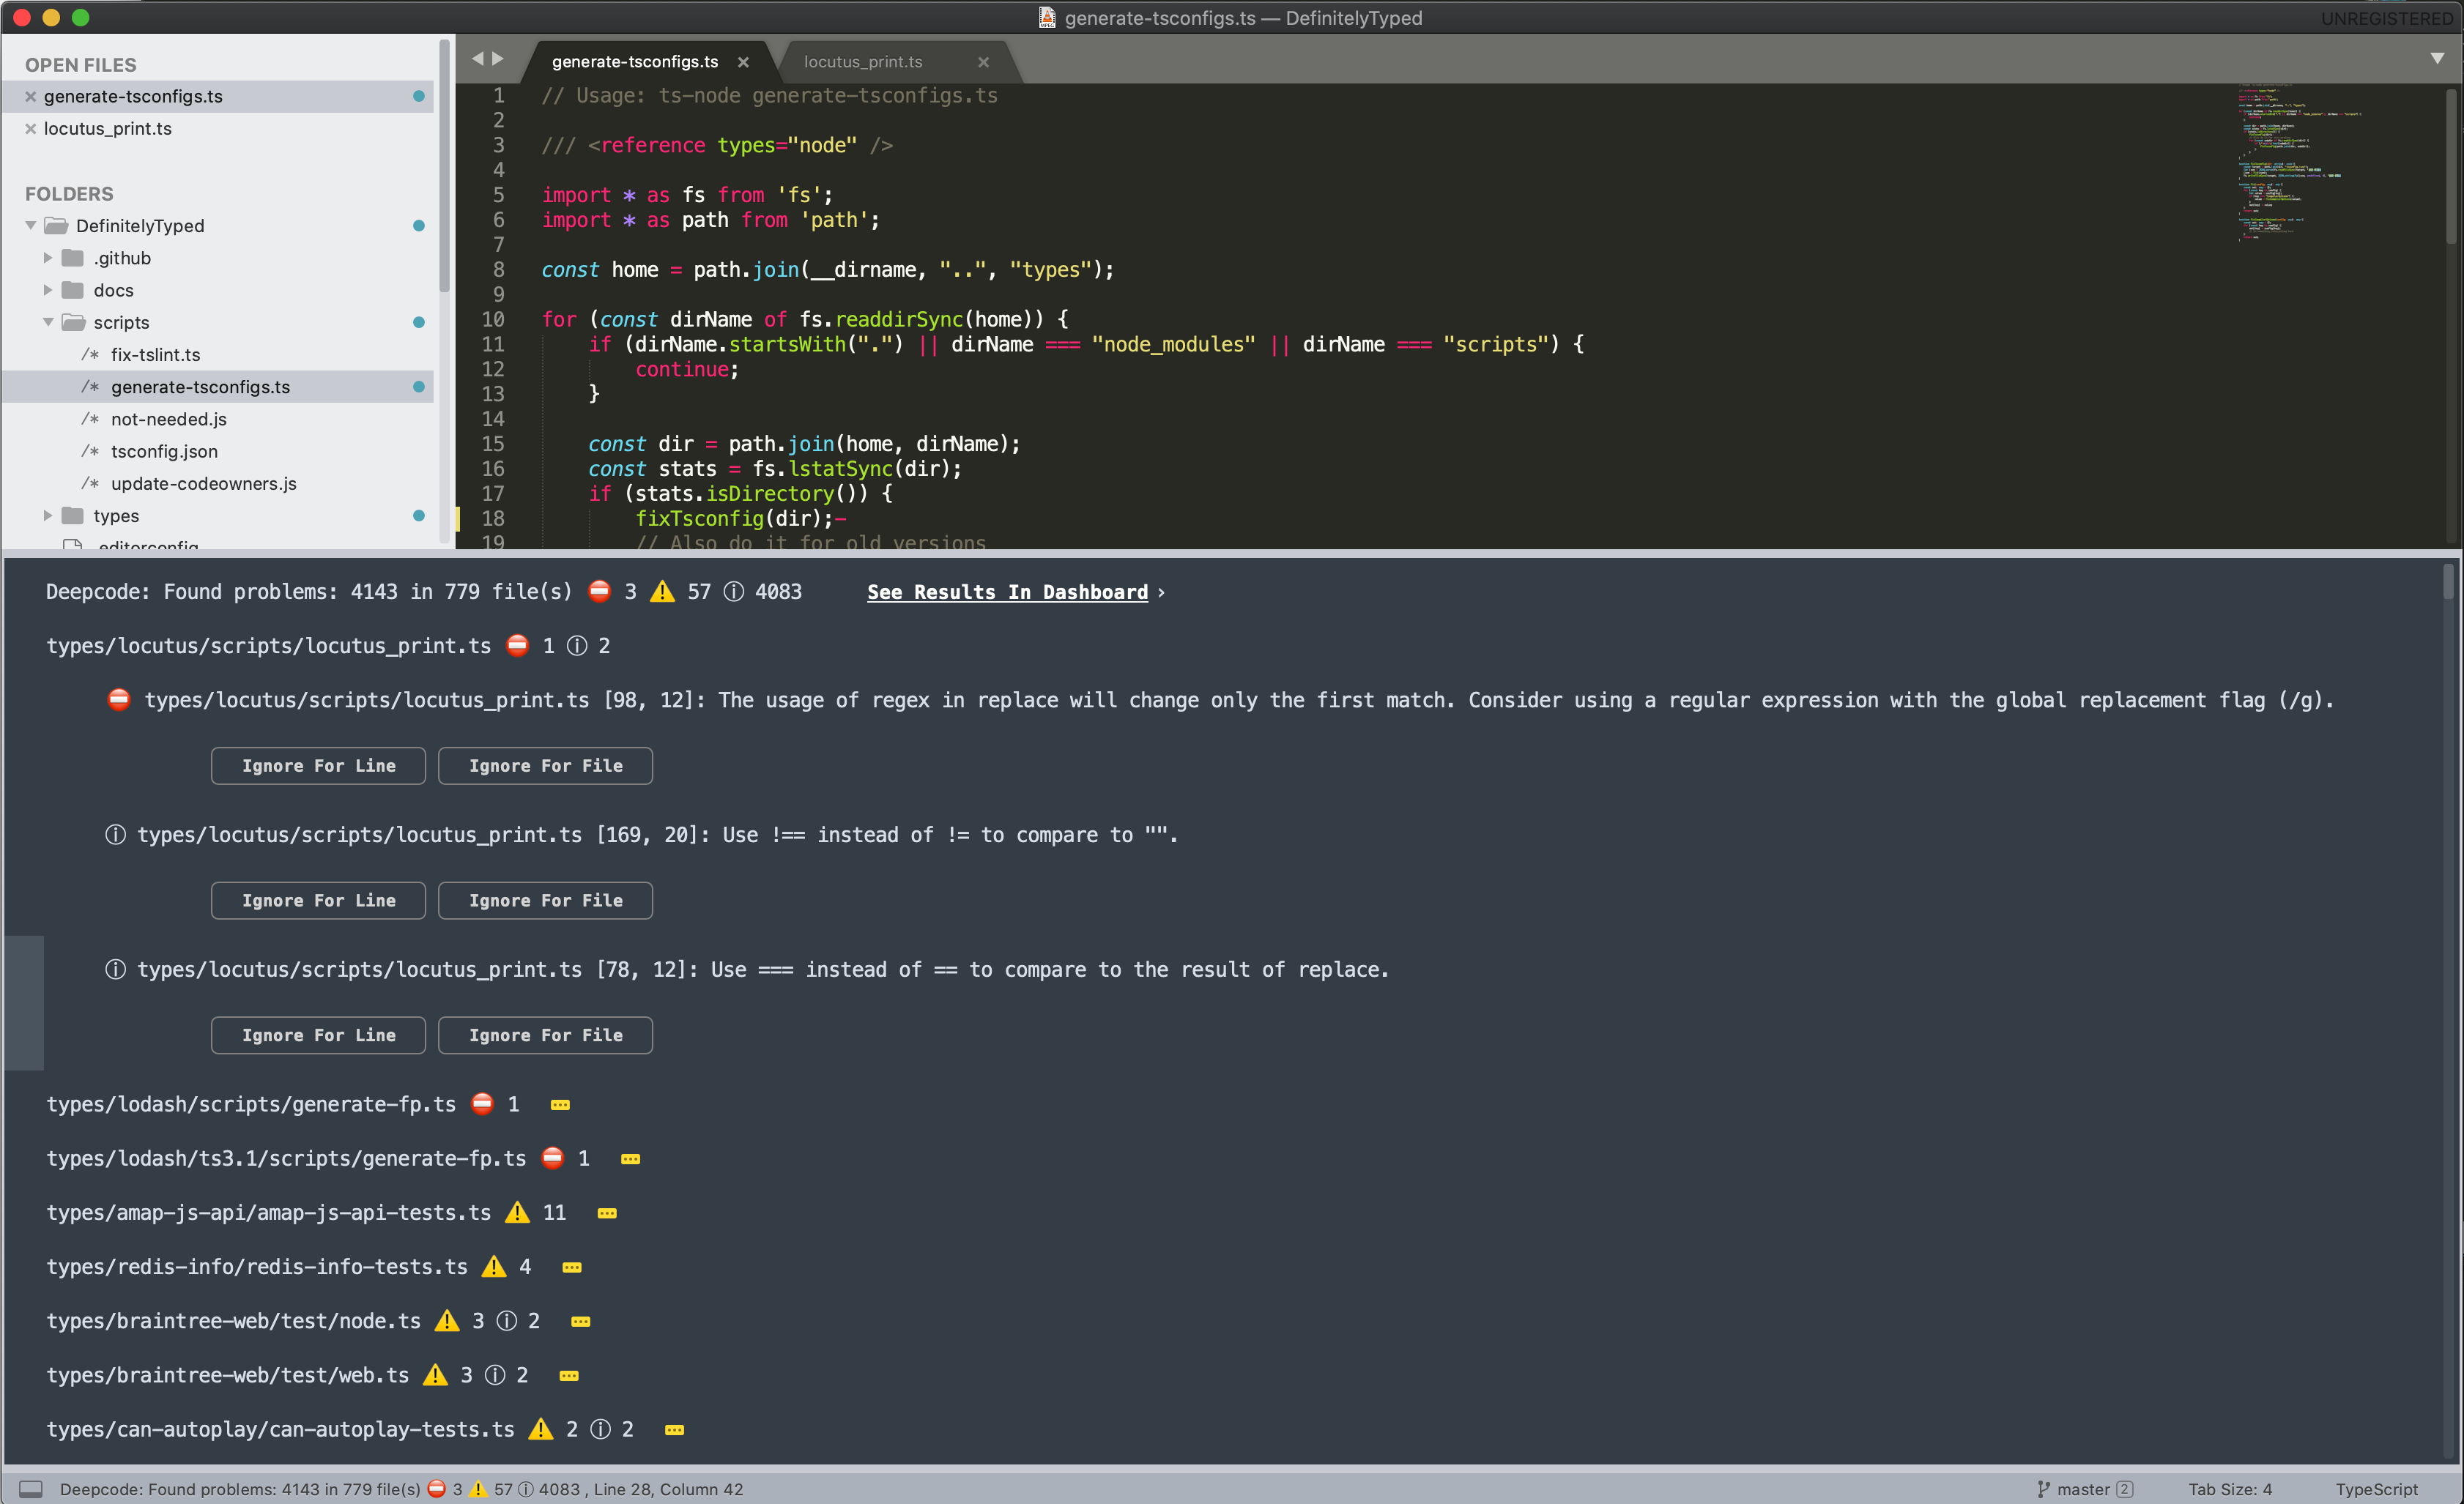Expand redis-info-tests.ts results ellipsis
Viewport: 2464px width, 1504px height.
572,1267
